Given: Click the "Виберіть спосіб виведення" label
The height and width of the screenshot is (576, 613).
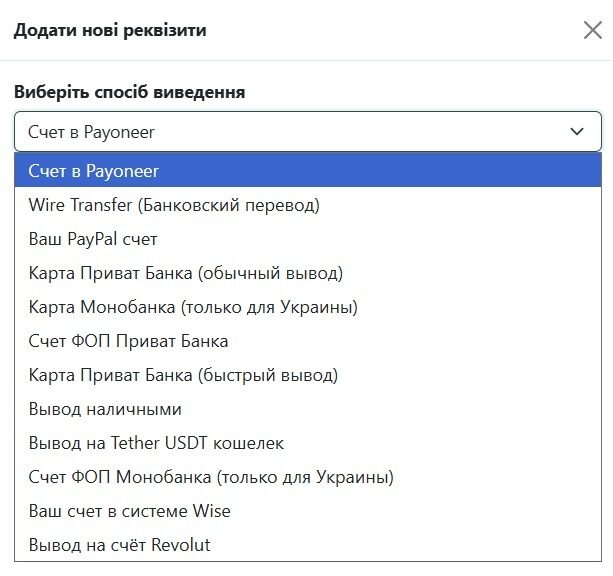Looking at the screenshot, I should pos(129,92).
